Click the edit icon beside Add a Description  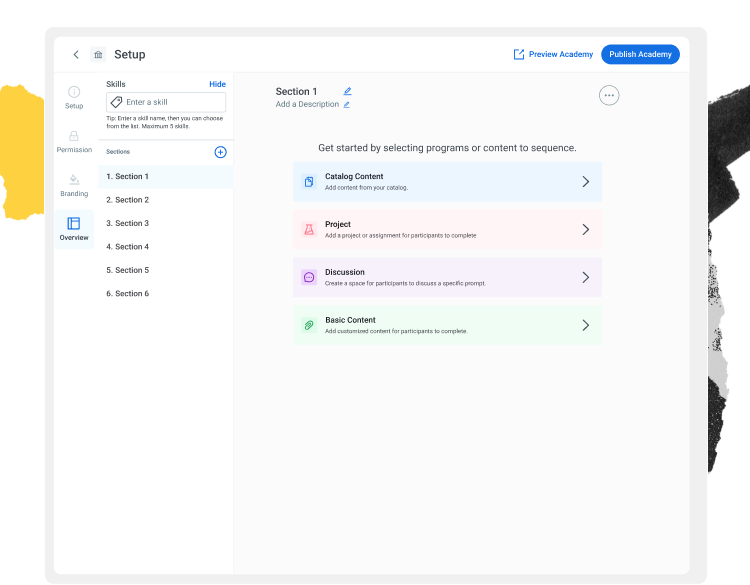(347, 104)
